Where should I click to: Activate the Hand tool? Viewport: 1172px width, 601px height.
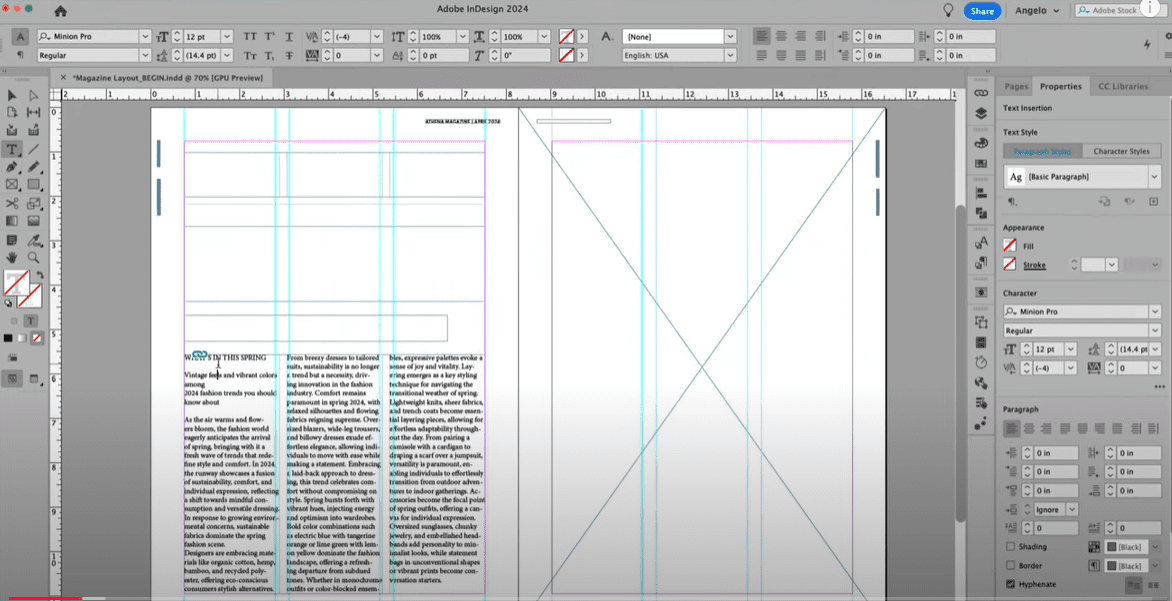(11, 257)
